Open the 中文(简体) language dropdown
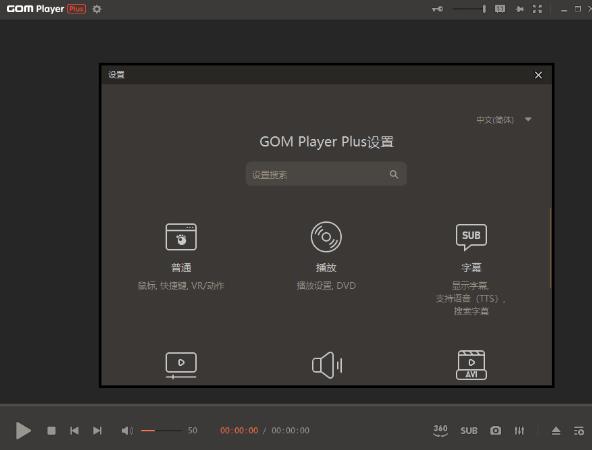 pyautogui.click(x=504, y=120)
